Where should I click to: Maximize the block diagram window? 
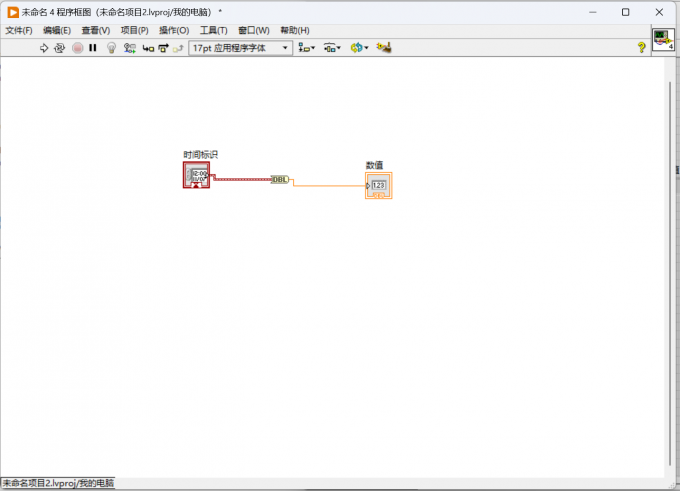click(625, 12)
